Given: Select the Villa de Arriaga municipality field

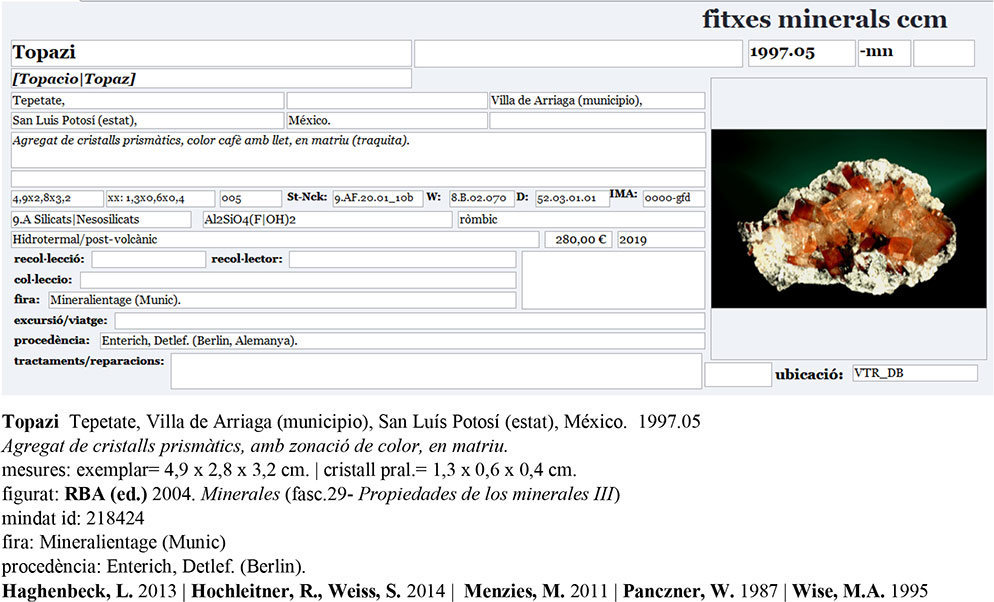Looking at the screenshot, I should [x=596, y=100].
